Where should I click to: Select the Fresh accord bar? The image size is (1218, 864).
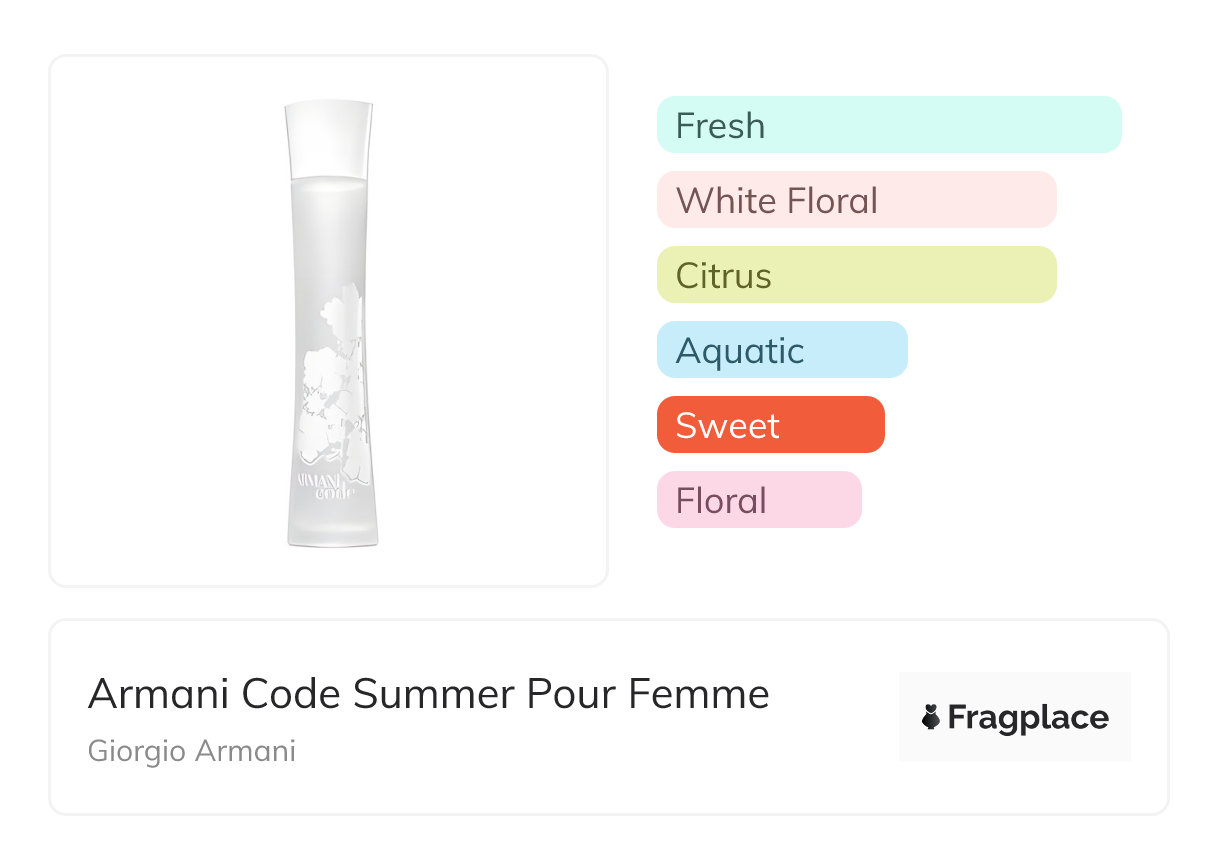click(888, 125)
